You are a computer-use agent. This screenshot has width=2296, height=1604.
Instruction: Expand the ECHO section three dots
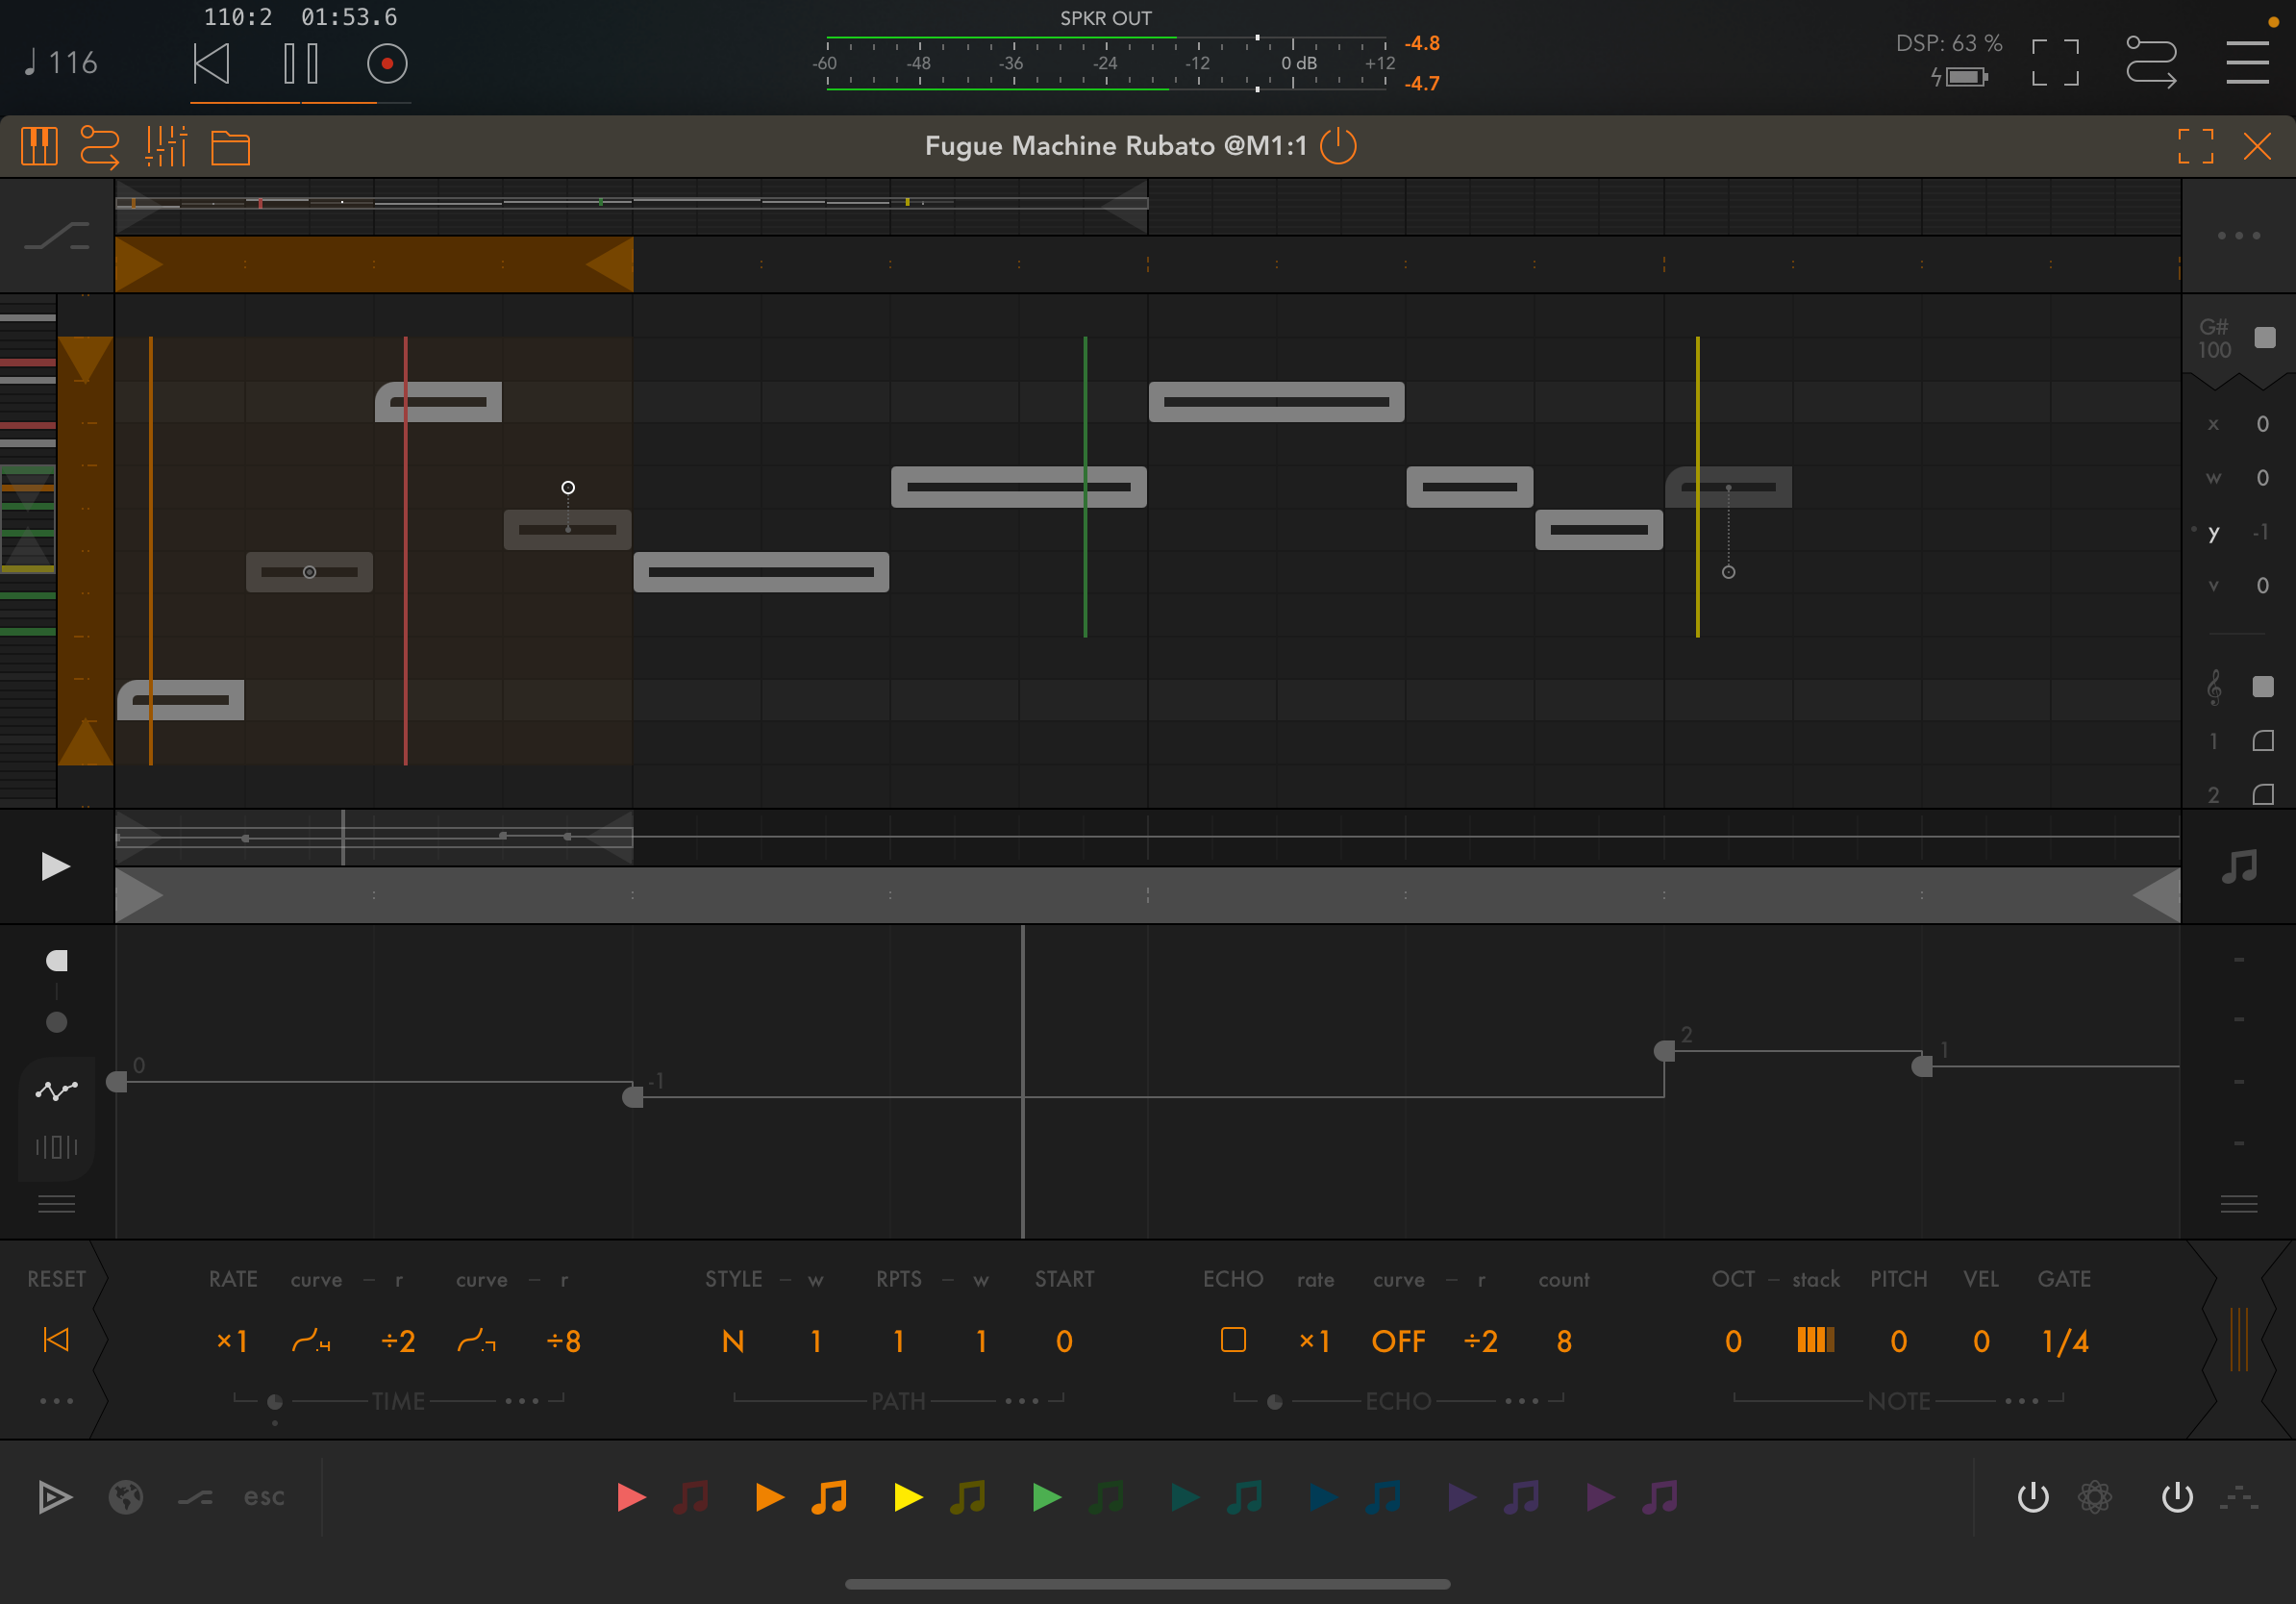click(1522, 1401)
